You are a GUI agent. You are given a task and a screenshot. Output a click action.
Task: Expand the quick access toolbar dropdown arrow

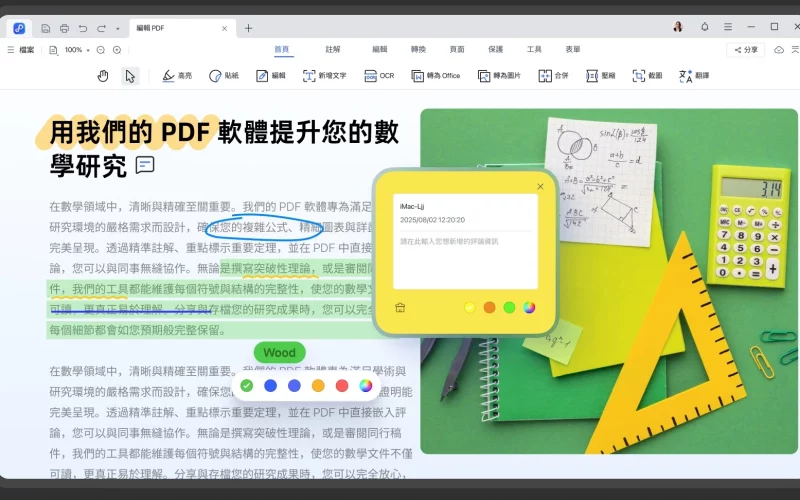coord(117,28)
